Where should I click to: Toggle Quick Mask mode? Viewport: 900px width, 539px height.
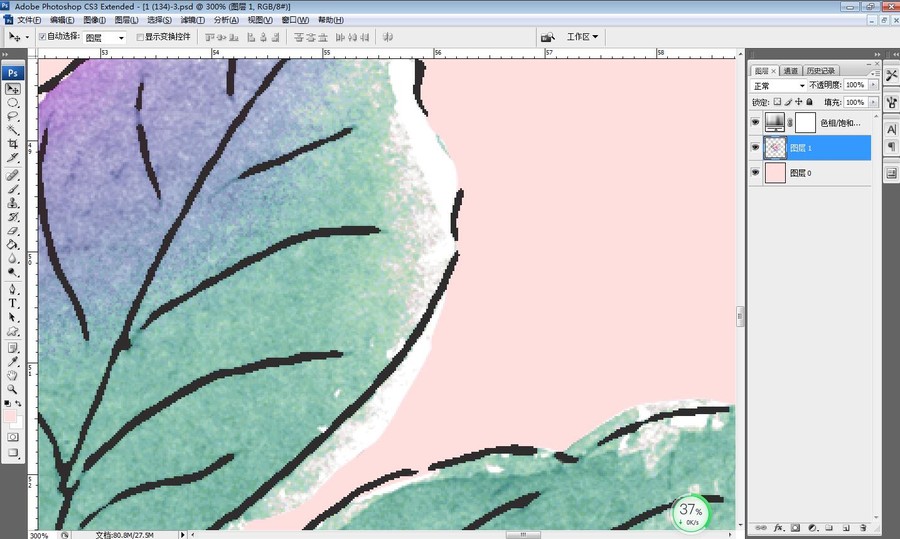13,437
